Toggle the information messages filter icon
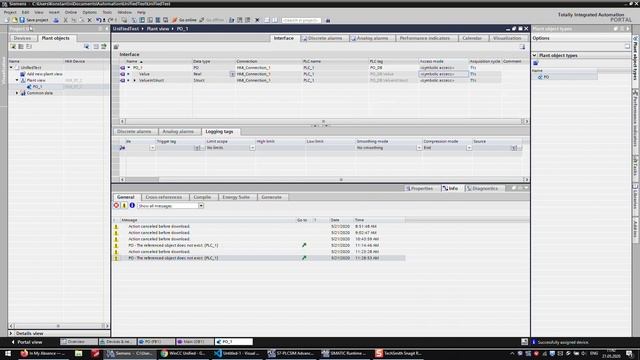 [132, 206]
